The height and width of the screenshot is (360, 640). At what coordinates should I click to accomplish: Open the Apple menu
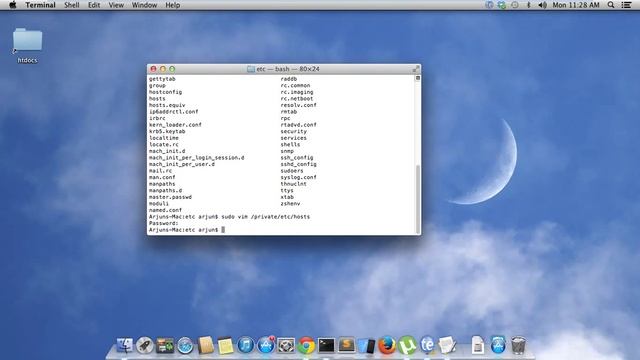[13, 5]
